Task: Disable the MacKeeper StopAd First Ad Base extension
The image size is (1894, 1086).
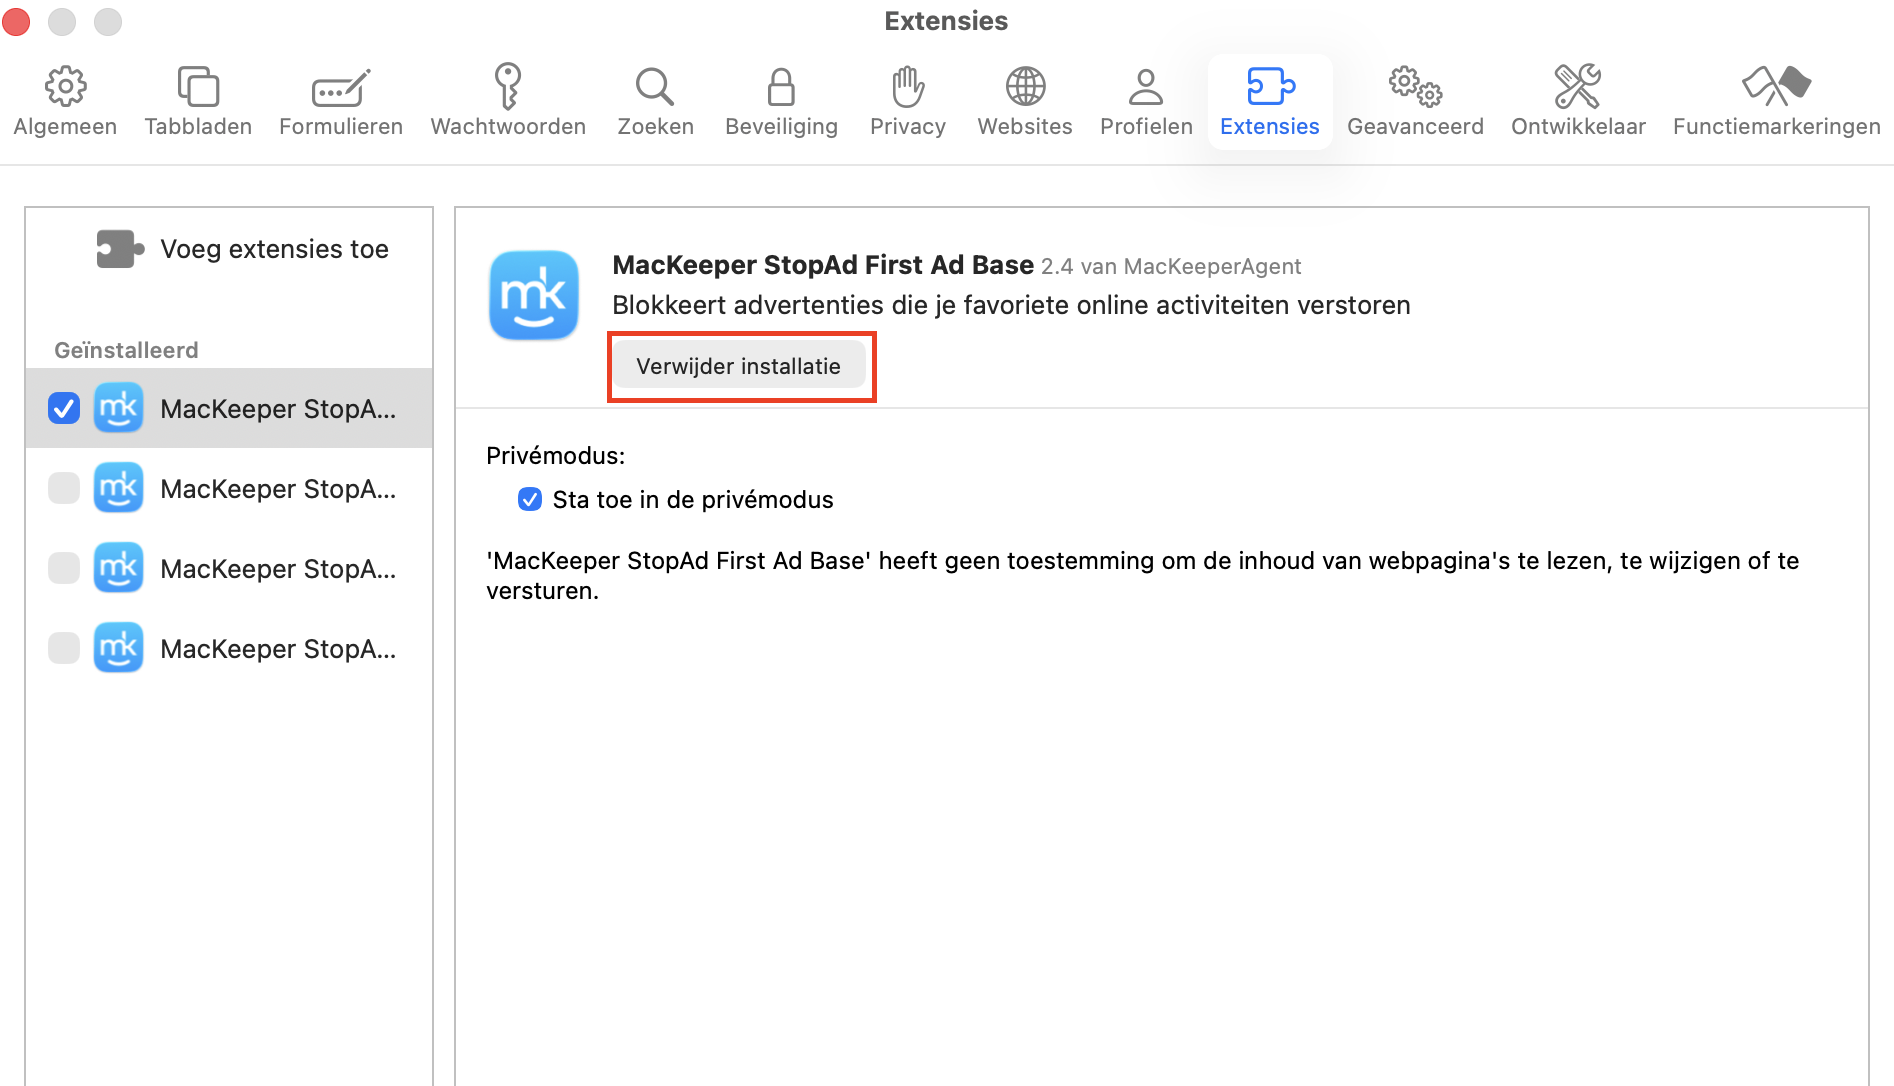Action: [64, 408]
